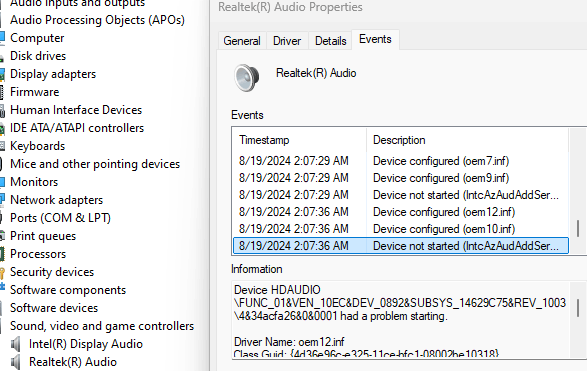Image resolution: width=587 pixels, height=371 pixels.
Task: Click the Information box scrollbar thumb
Action: click(578, 307)
